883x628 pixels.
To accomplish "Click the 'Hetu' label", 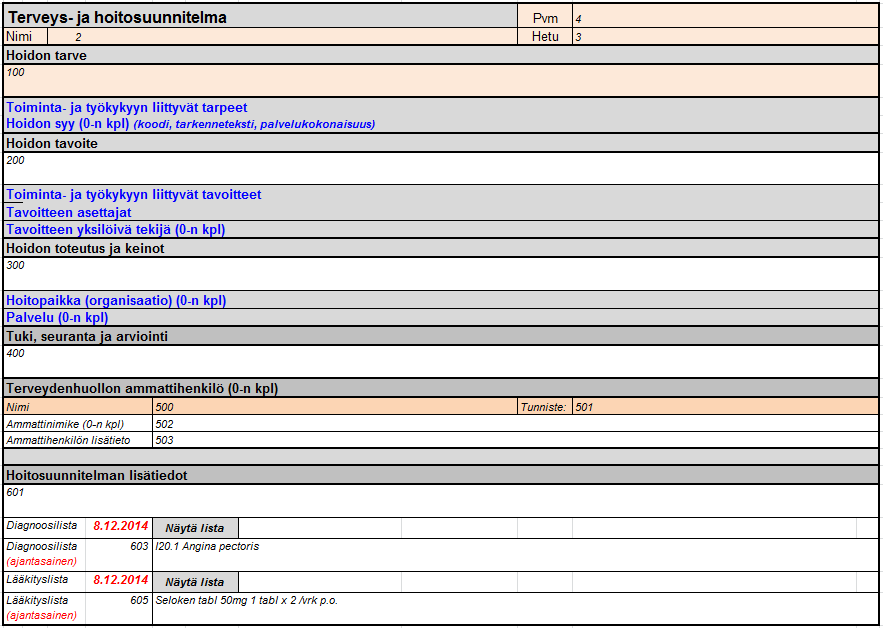I will point(545,37).
